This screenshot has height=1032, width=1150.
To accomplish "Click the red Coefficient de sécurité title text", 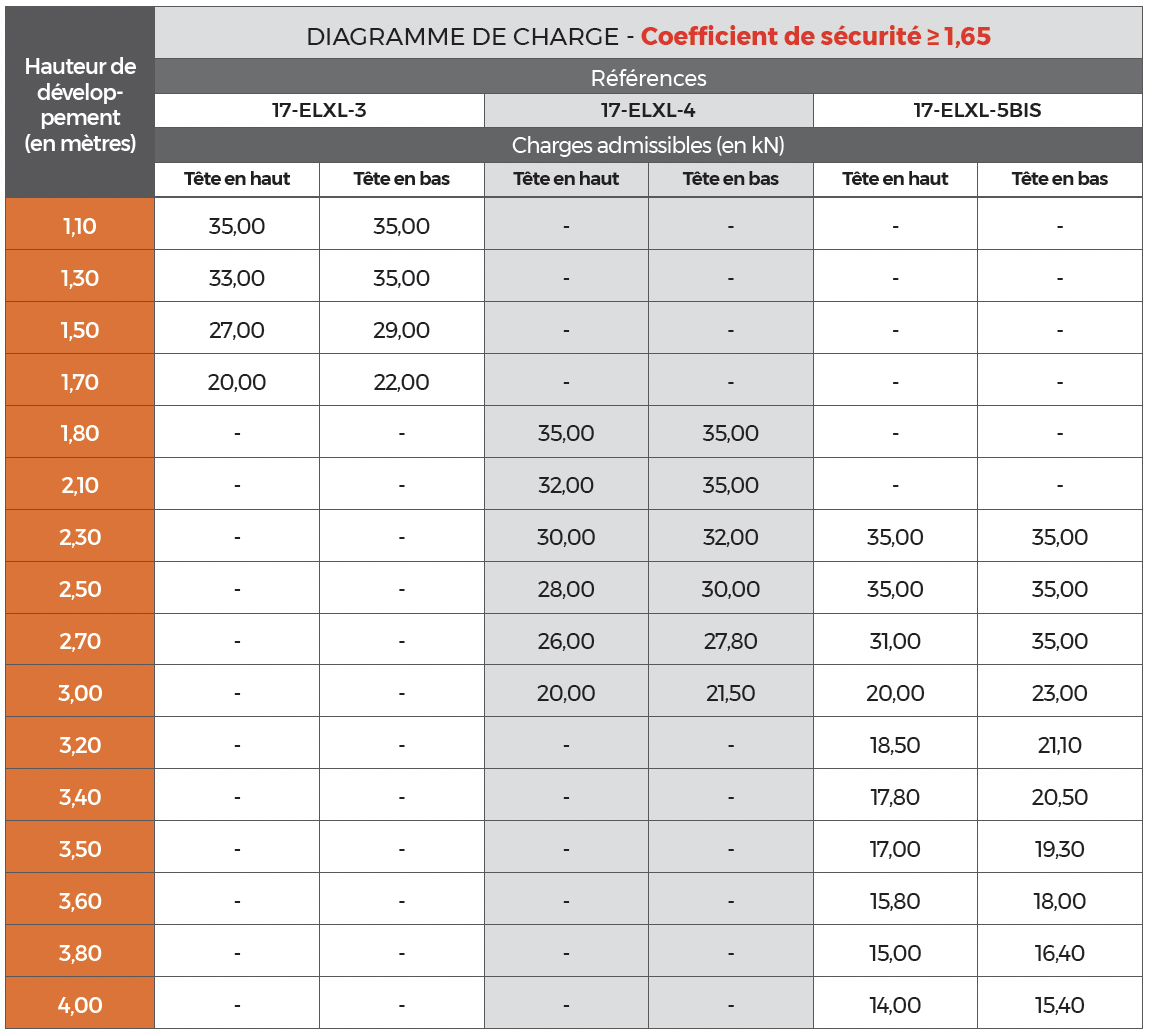I will (815, 36).
